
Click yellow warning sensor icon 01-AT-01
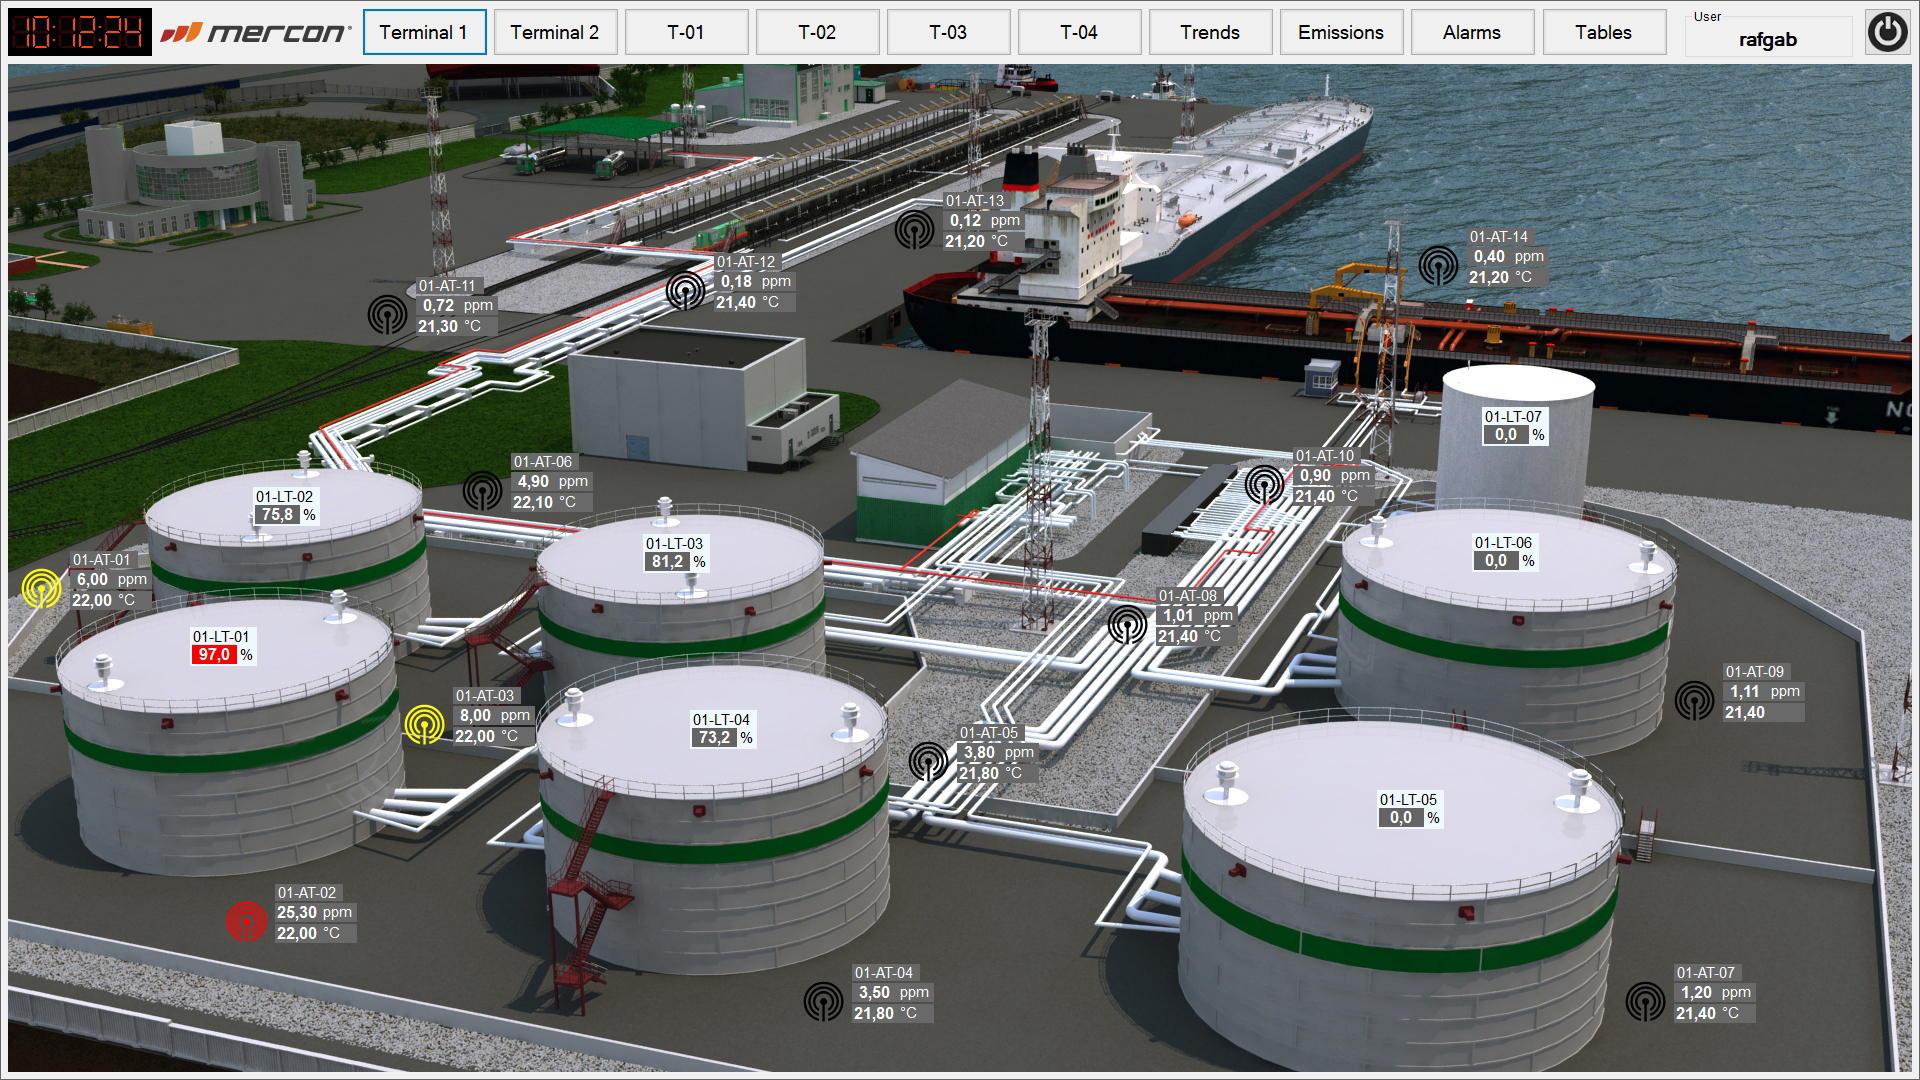click(x=41, y=589)
